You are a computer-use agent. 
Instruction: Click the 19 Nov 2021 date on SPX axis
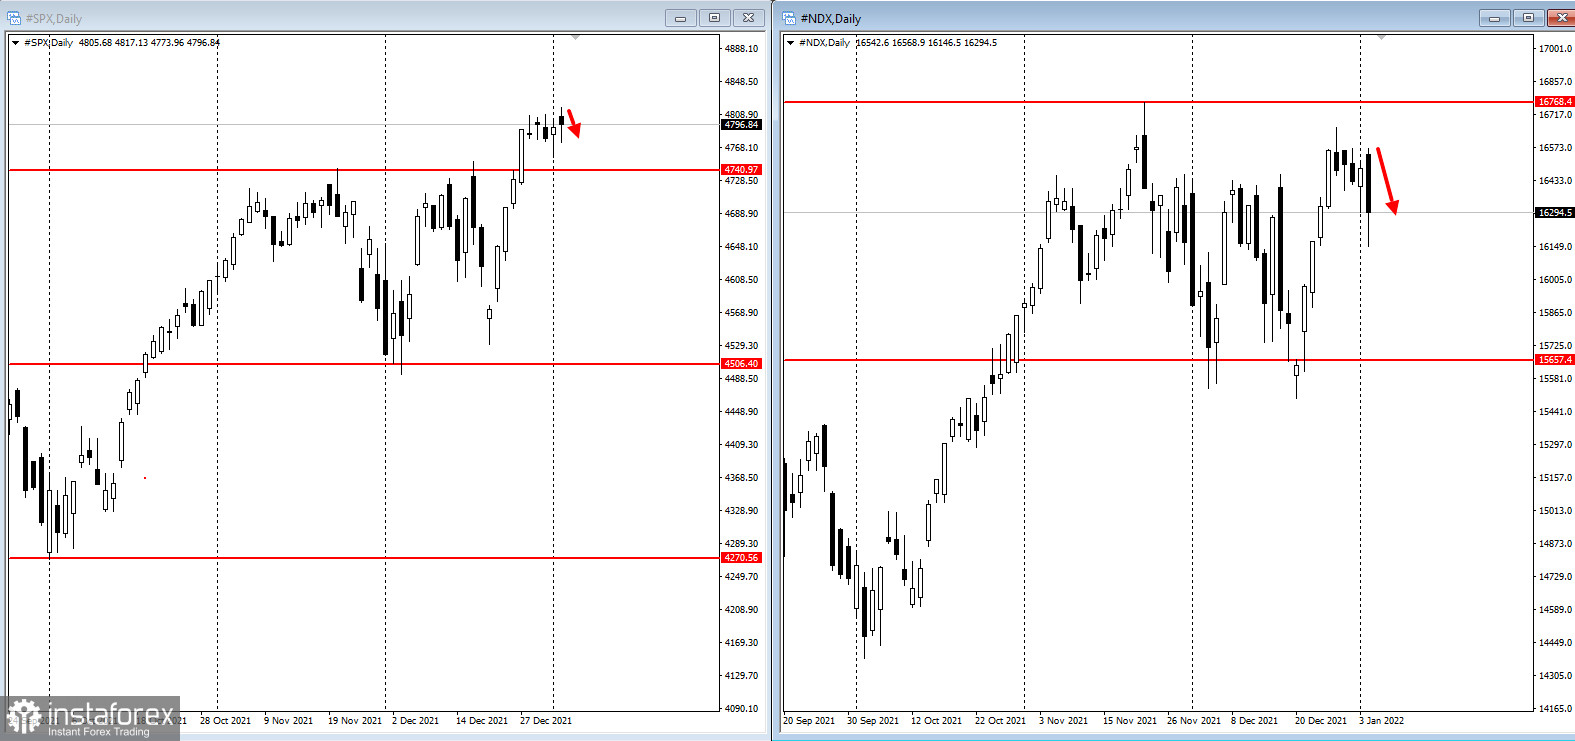pos(354,721)
